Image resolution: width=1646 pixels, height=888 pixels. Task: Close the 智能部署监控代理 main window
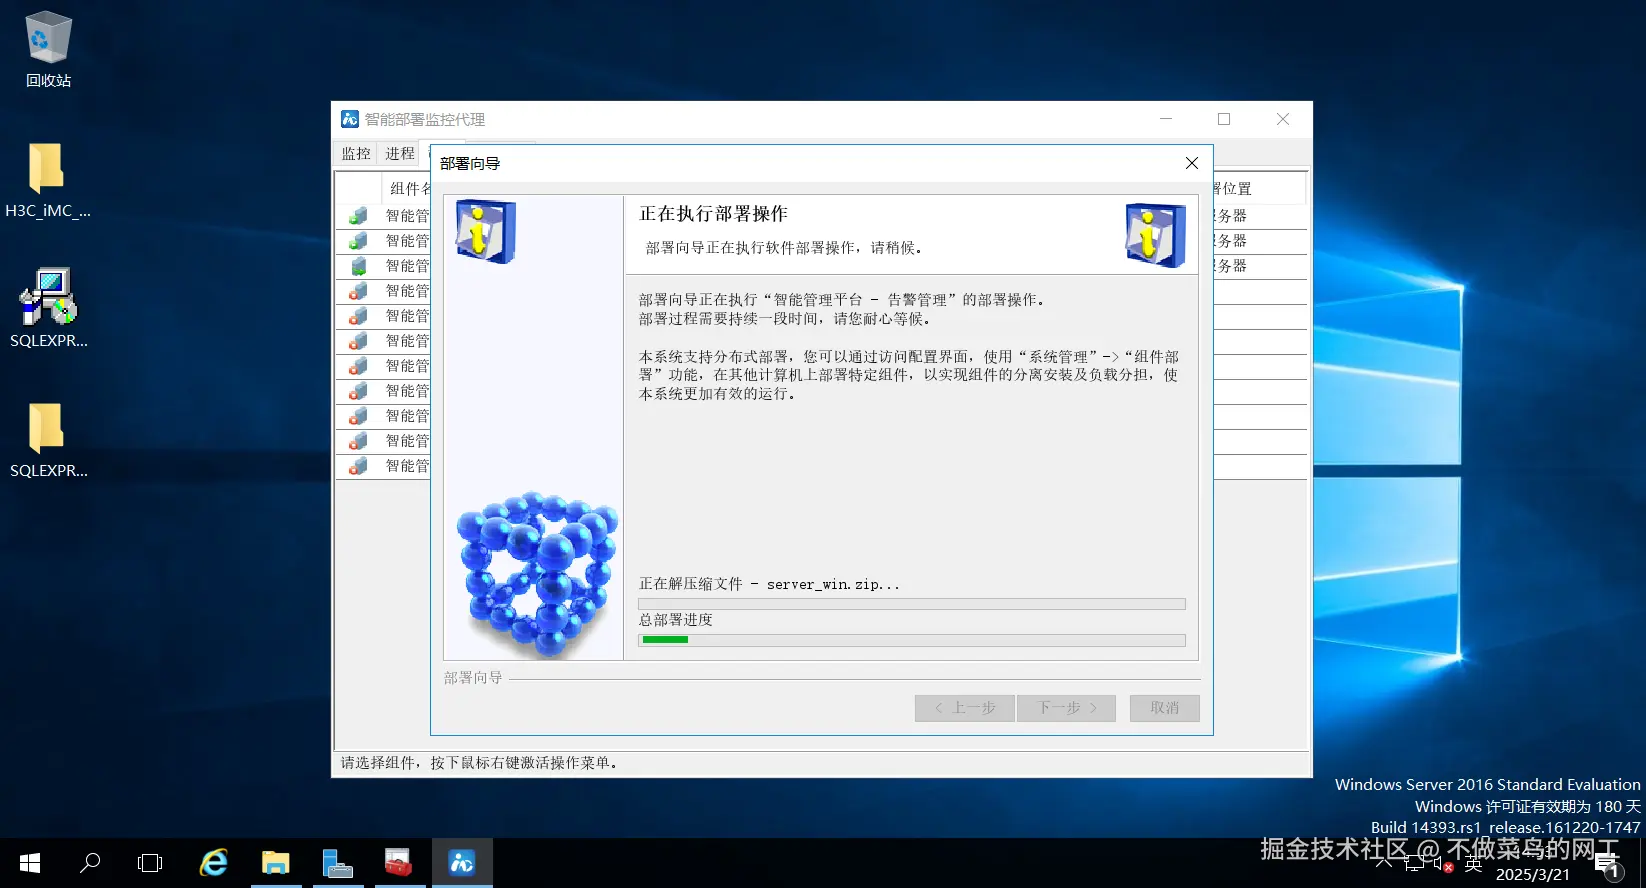coord(1283,119)
